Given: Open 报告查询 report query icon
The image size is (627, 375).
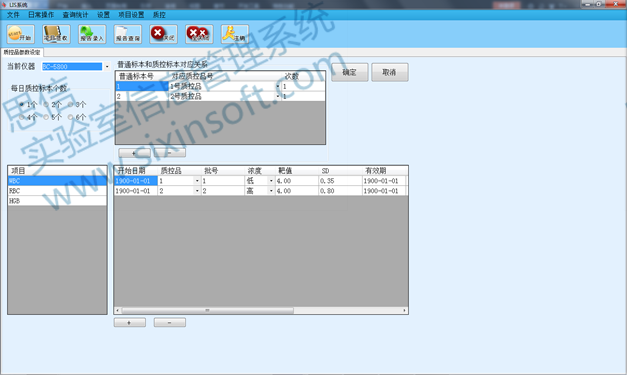Looking at the screenshot, I should coord(128,34).
